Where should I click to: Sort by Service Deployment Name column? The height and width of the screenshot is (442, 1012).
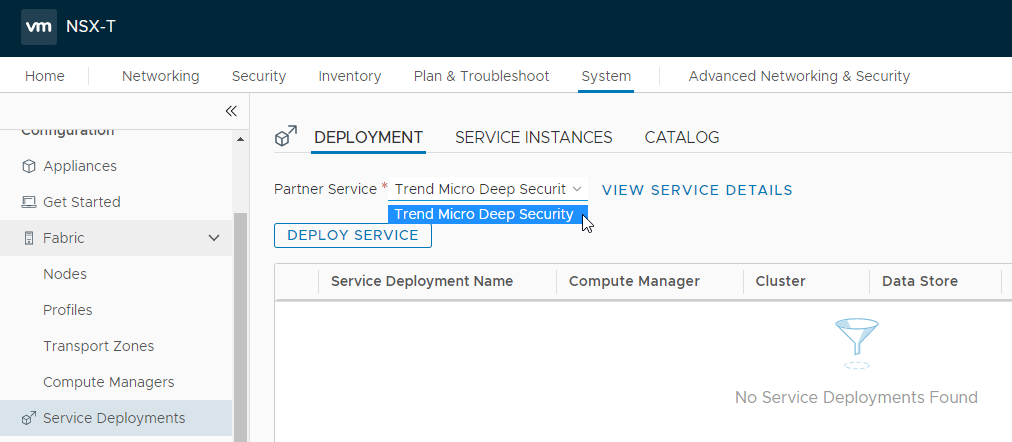421,281
